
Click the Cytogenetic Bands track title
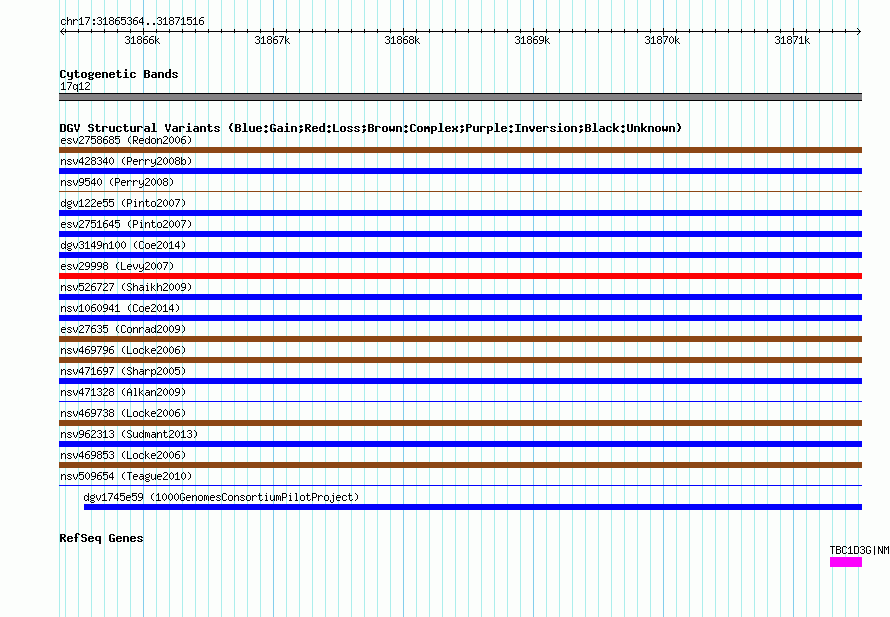point(119,74)
